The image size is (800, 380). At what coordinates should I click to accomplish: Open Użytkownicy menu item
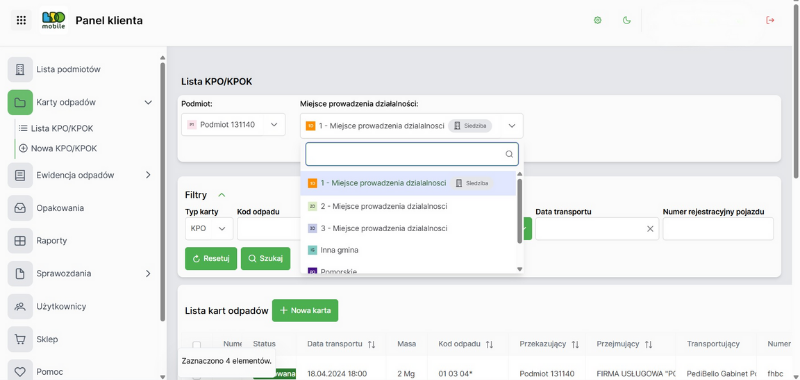[x=61, y=307]
